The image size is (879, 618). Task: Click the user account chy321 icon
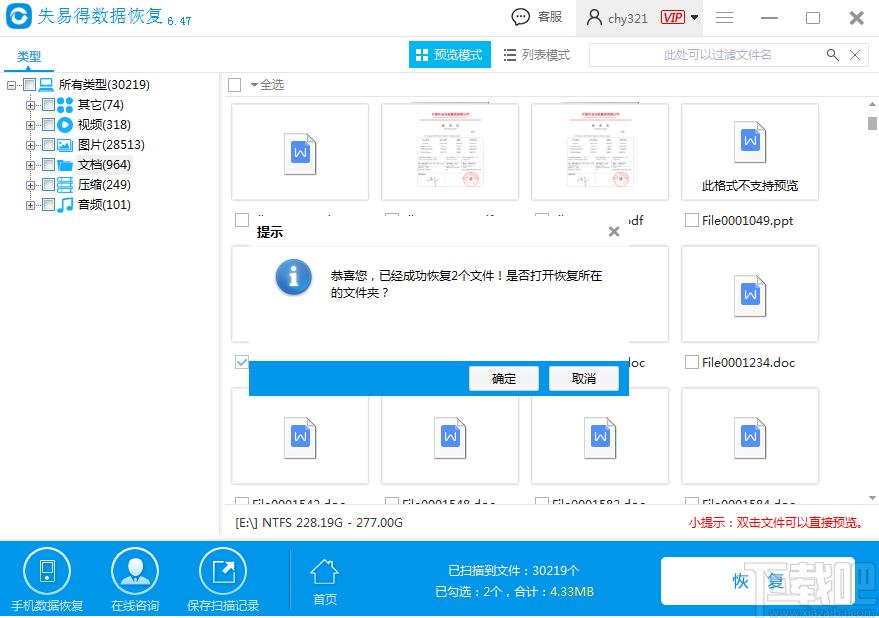[x=595, y=18]
